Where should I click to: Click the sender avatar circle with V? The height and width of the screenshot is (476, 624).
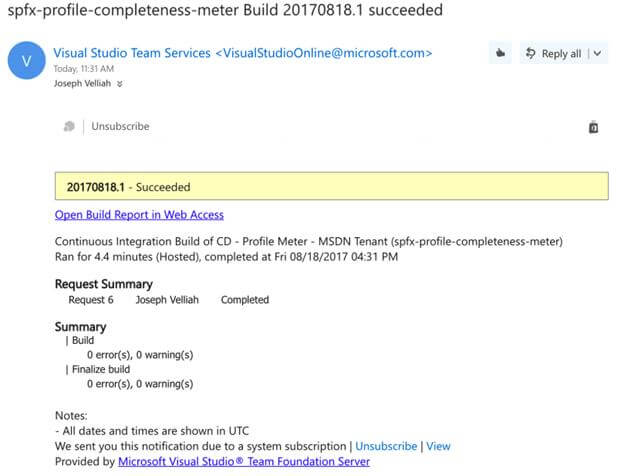click(x=26, y=60)
